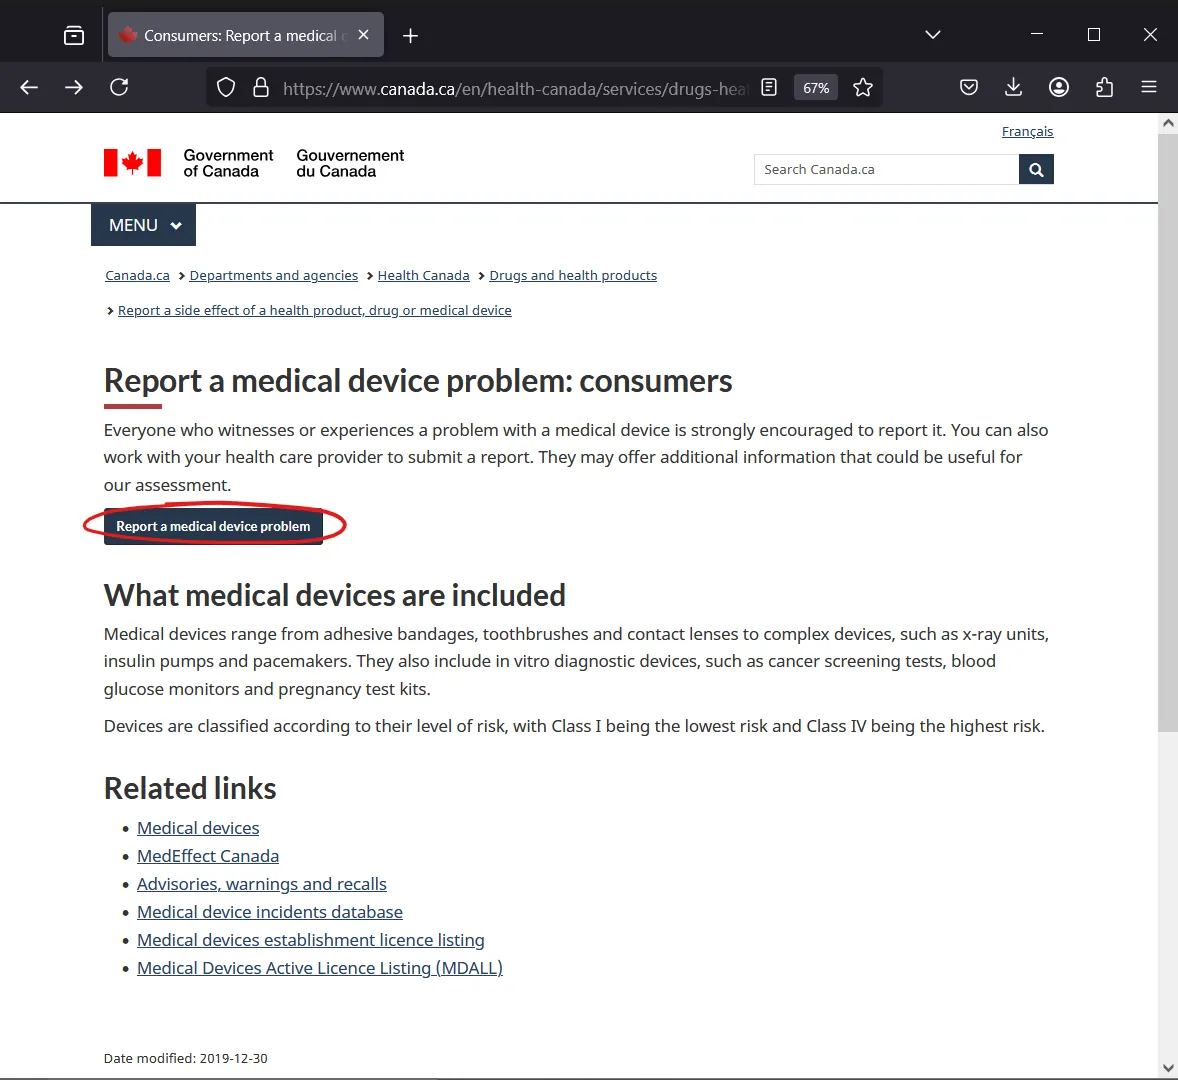Image resolution: width=1178 pixels, height=1080 pixels.
Task: Switch language to Français
Action: [1027, 131]
